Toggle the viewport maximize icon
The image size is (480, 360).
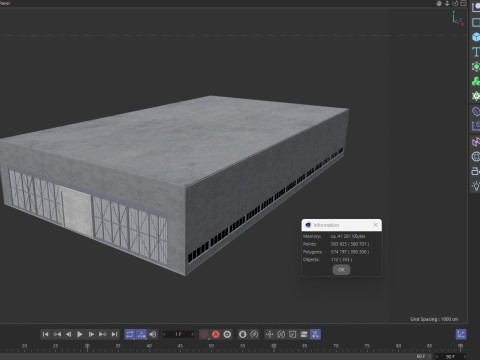click(x=463, y=3)
